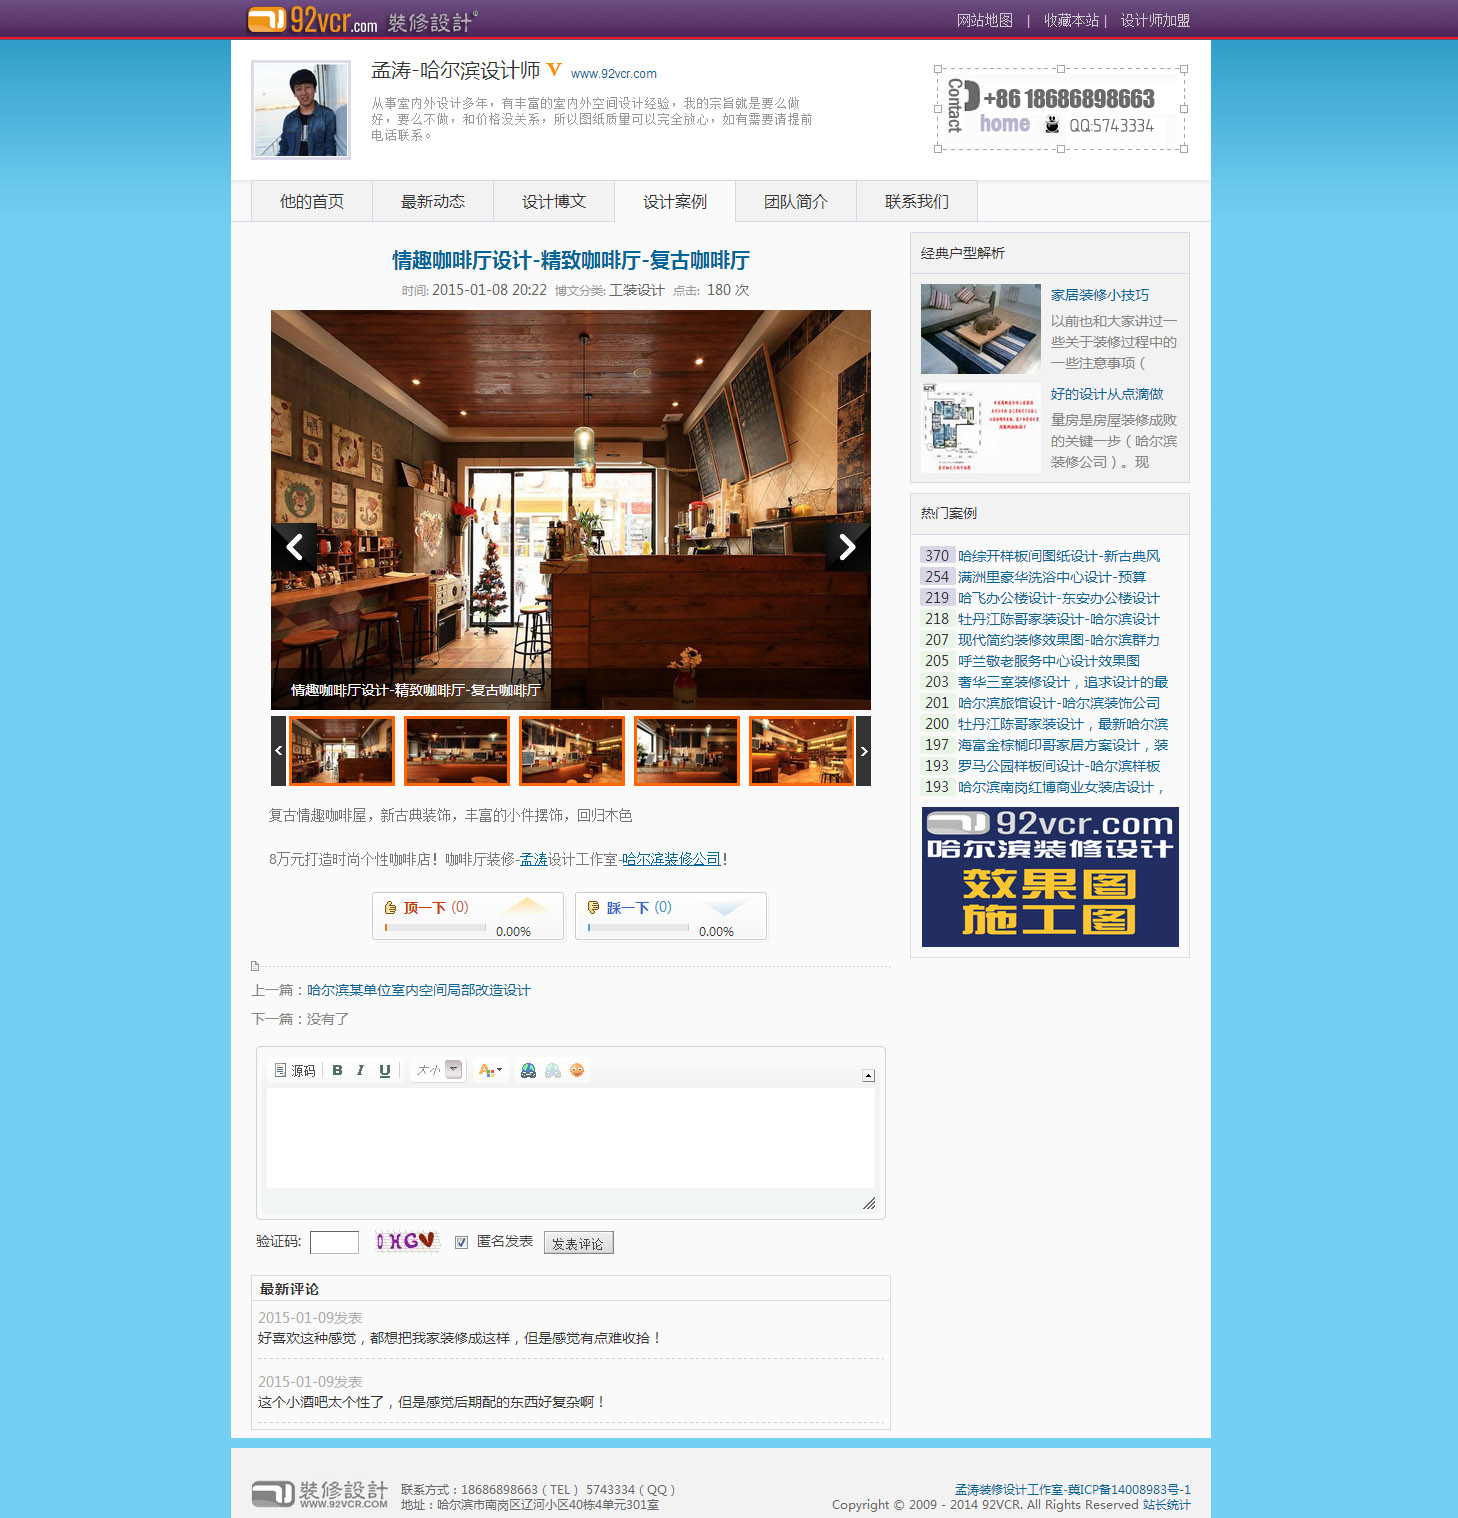
Task: Open the 他的首页 tab
Action: coord(312,201)
